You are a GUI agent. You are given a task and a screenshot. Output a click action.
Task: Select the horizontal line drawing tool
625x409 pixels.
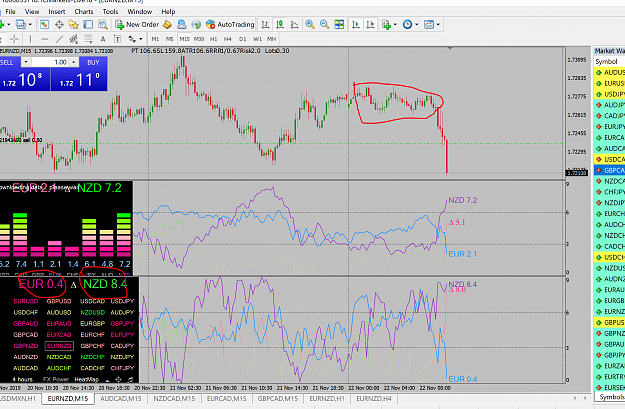[45, 39]
